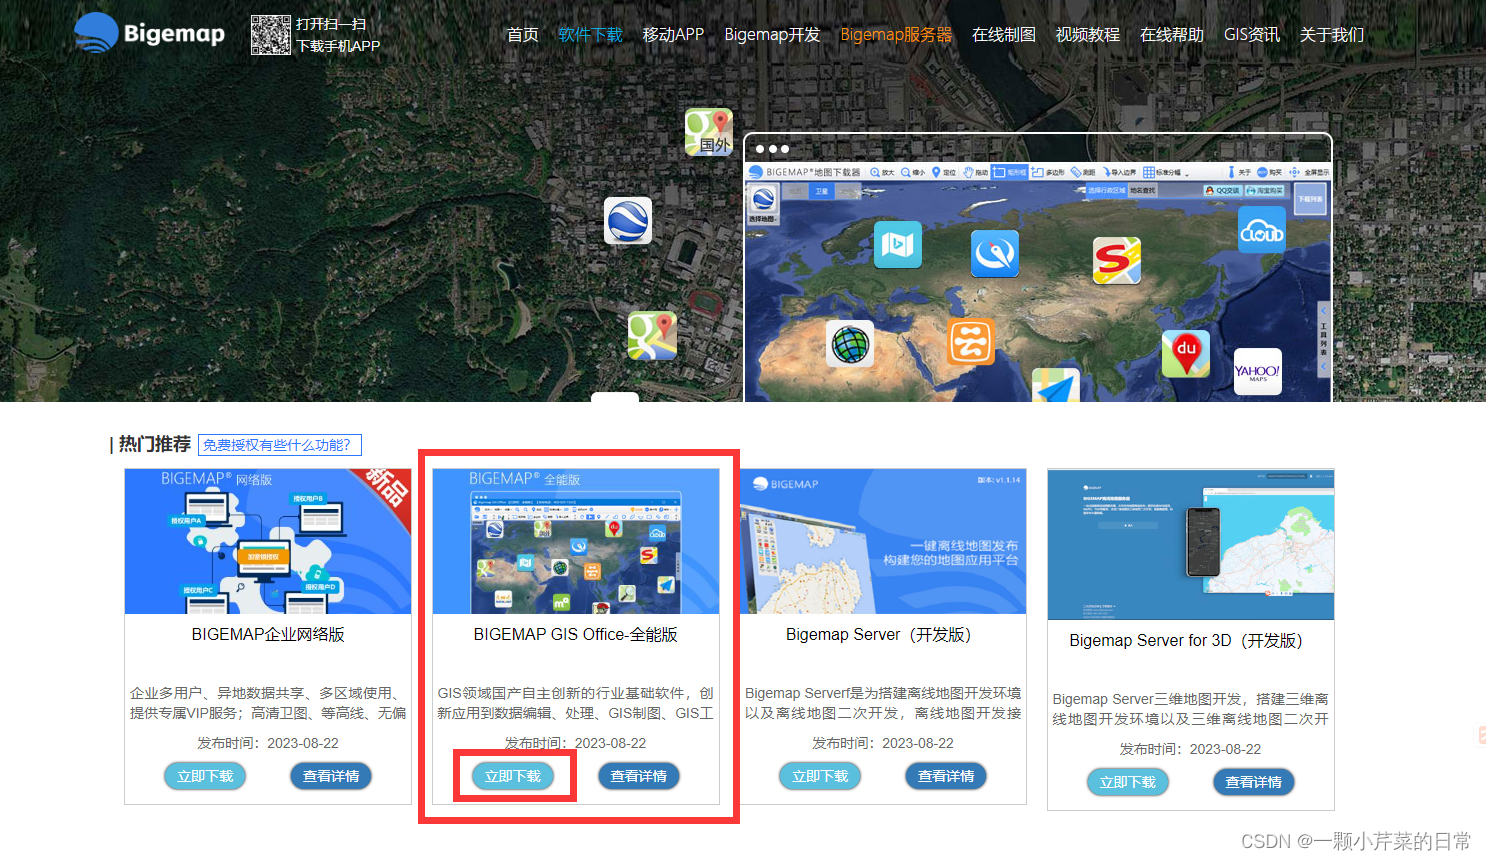This screenshot has height=860, width=1486.
Task: Click the 放大 zoom-in tool in the banner toolbar
Action: tap(883, 172)
